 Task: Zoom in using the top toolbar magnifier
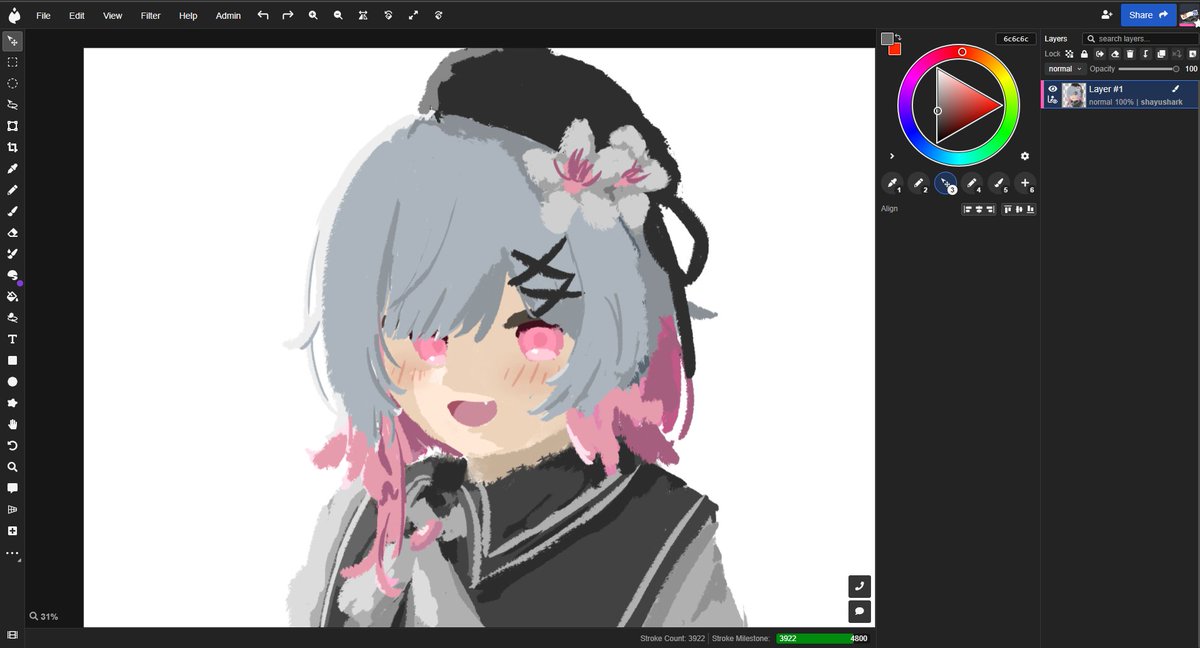313,15
